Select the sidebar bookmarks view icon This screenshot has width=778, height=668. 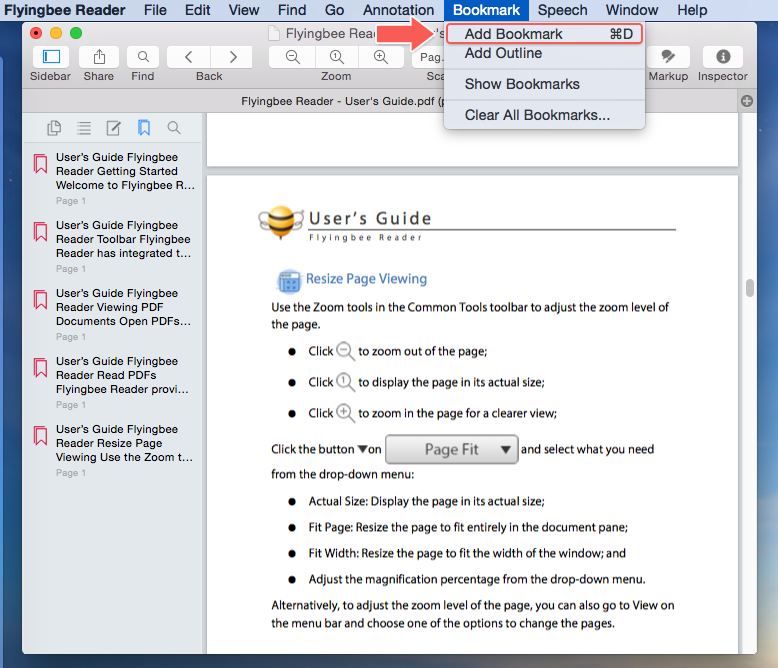tap(144, 128)
